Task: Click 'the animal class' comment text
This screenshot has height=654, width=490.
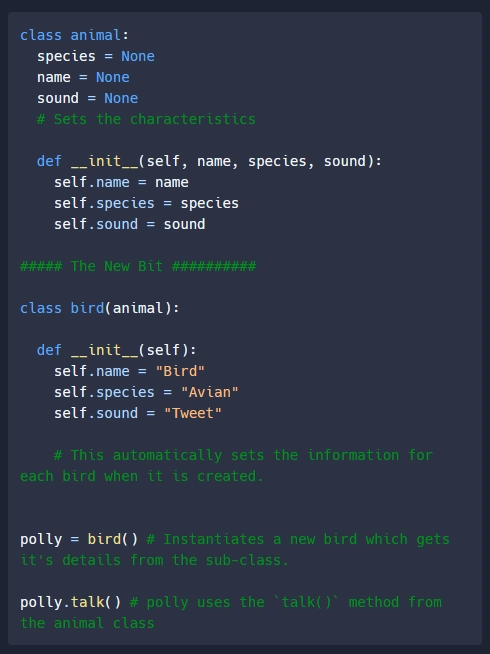Action: click(88, 623)
